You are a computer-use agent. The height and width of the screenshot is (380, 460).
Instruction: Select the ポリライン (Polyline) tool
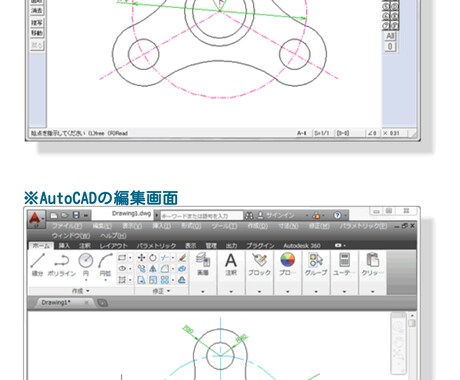pyautogui.click(x=62, y=265)
